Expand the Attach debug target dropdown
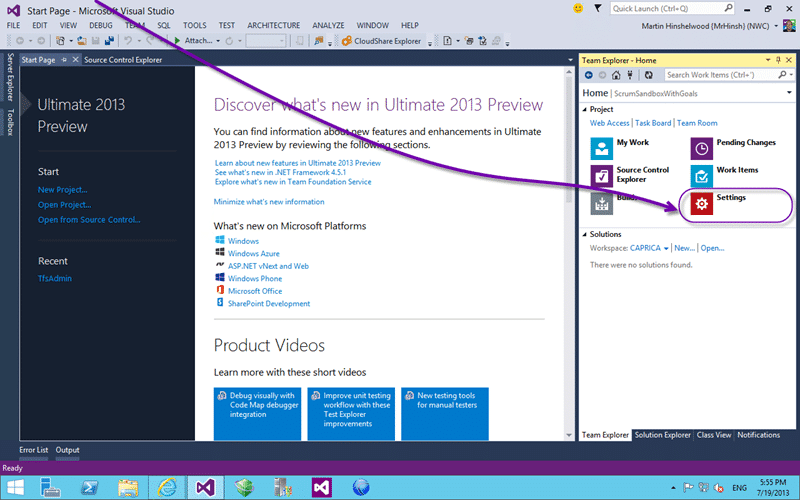Screen dimensions: 800x500 click(x=218, y=41)
